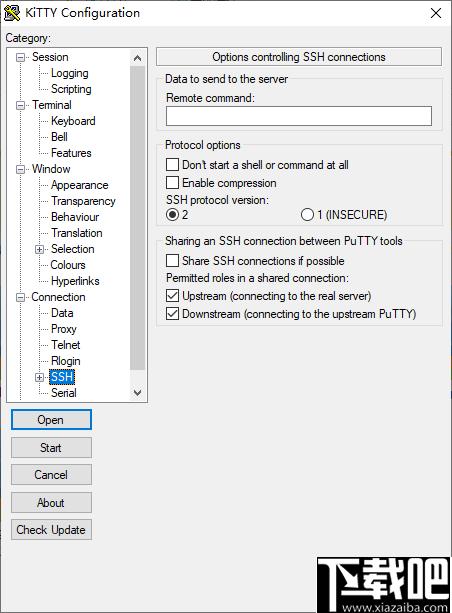
Task: Click the Check Update button
Action: point(51,530)
